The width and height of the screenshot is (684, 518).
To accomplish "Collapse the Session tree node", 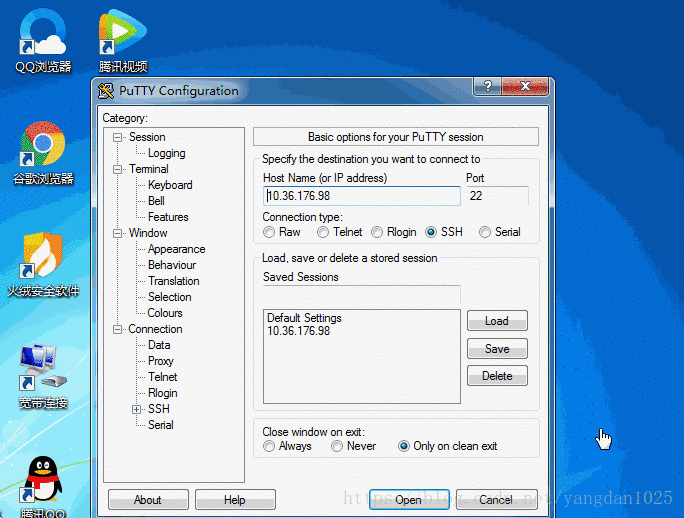I will [117, 137].
